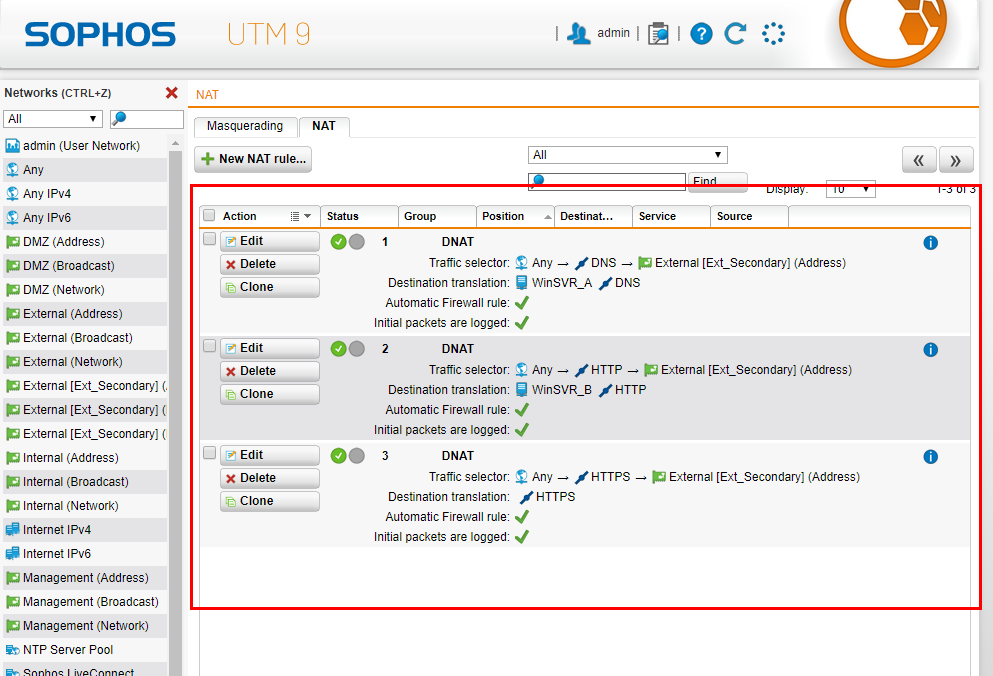Image resolution: width=993 pixels, height=676 pixels.
Task: Clone DNAT rule 2
Action: [270, 394]
